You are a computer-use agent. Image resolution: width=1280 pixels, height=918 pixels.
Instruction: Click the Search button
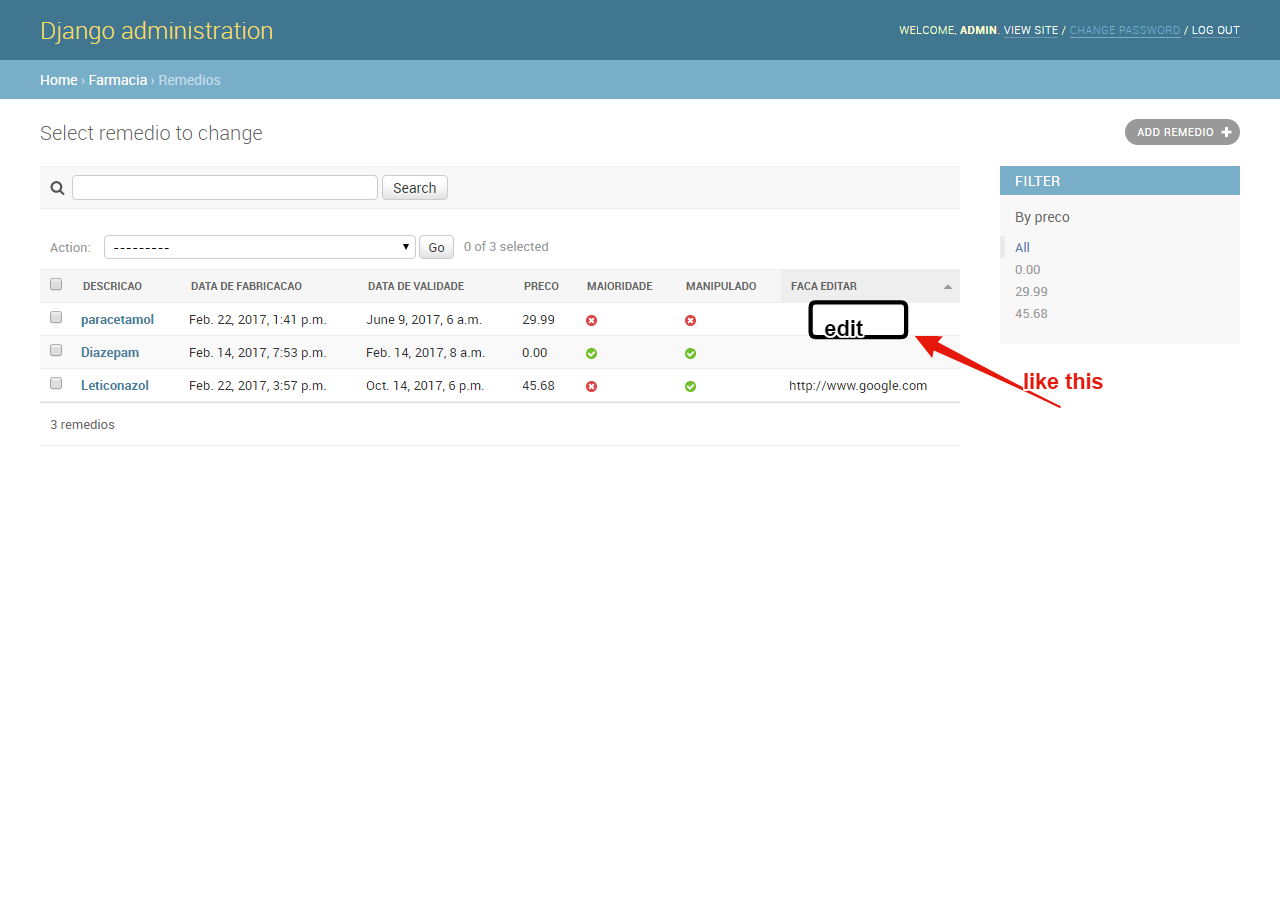coord(415,188)
